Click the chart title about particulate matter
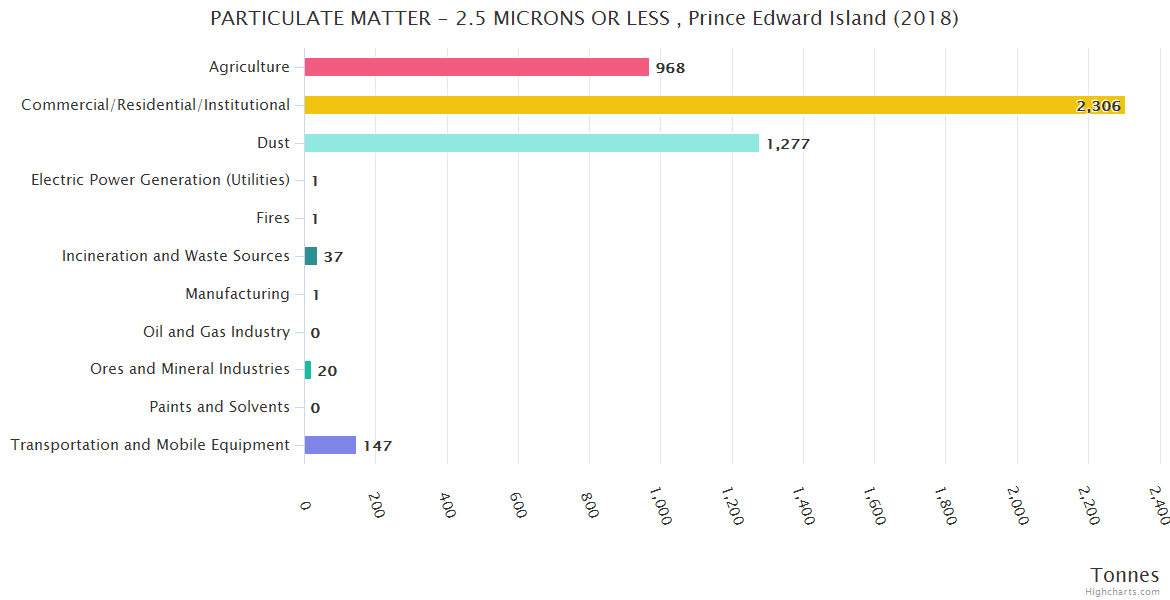 click(x=584, y=18)
